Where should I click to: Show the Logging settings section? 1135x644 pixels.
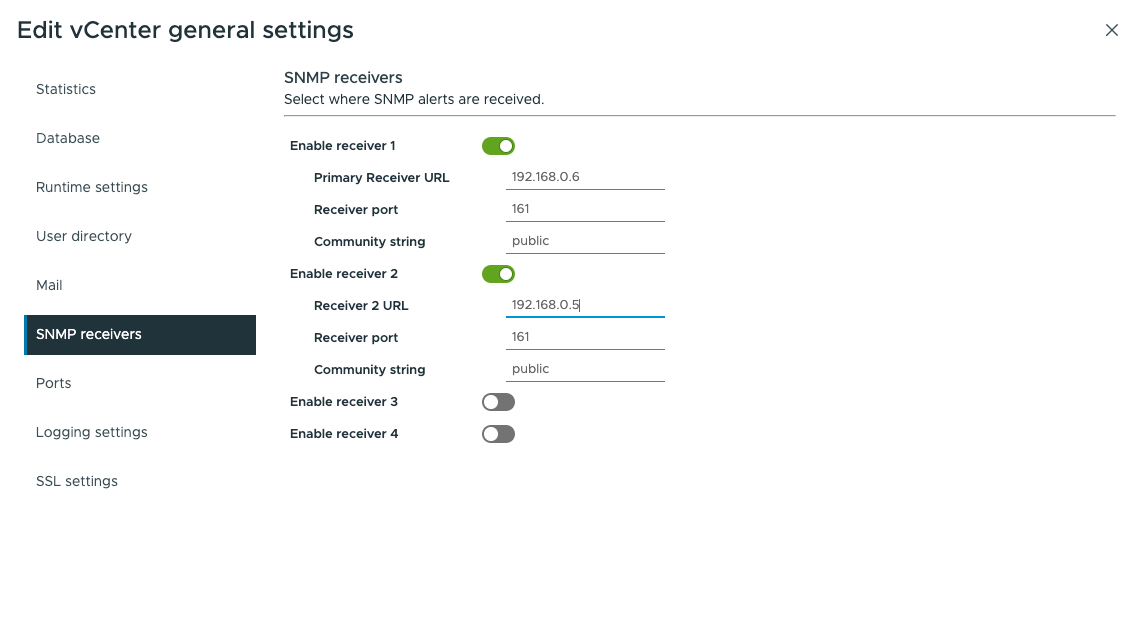pos(92,432)
